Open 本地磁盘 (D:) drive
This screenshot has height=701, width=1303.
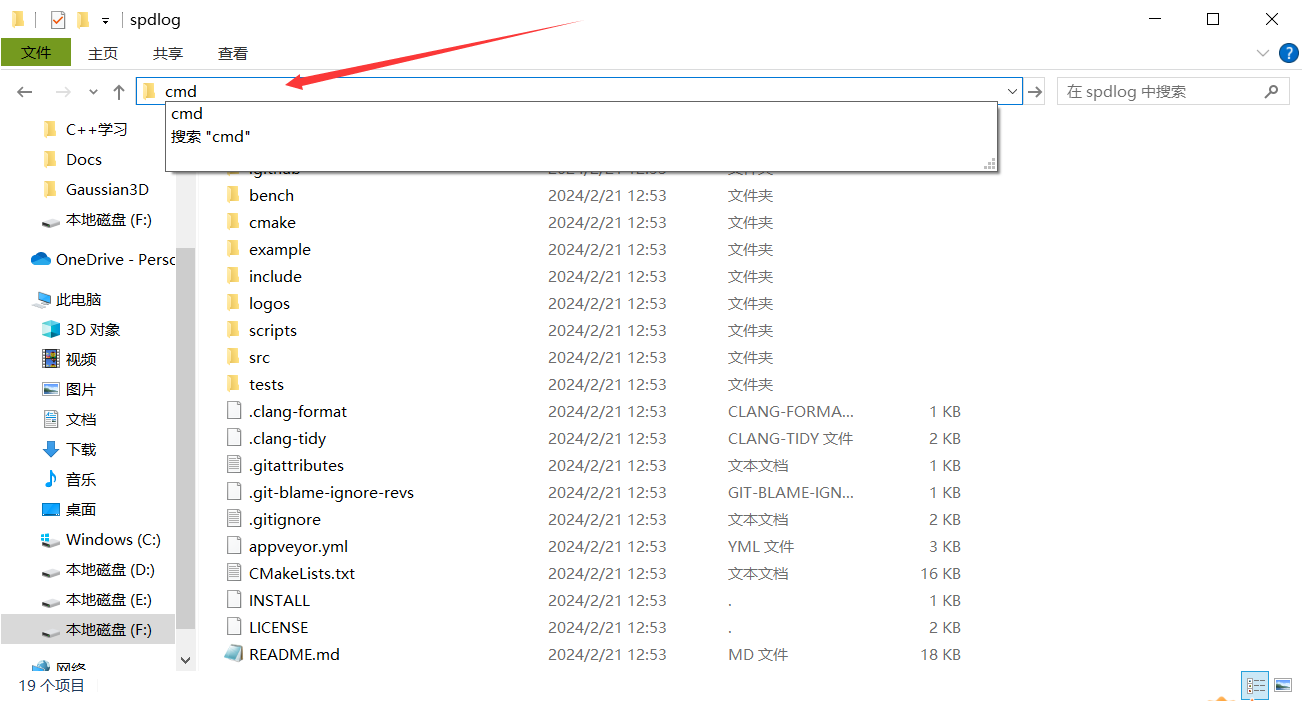(x=110, y=570)
